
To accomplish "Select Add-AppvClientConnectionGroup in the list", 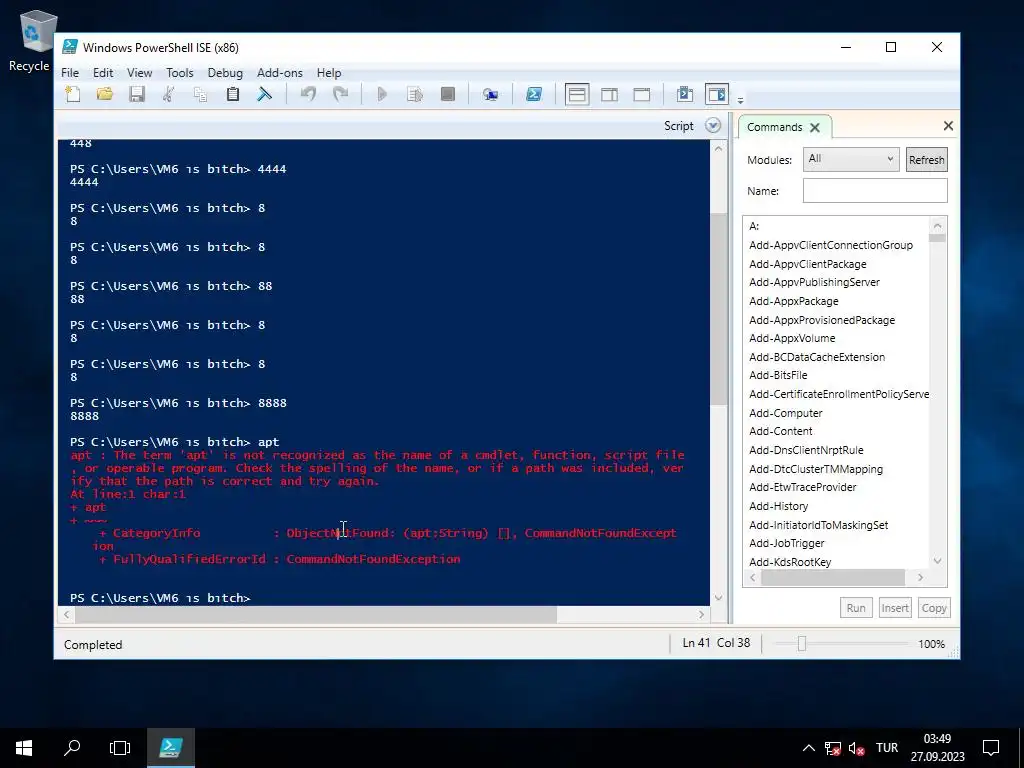I will pyautogui.click(x=831, y=246).
